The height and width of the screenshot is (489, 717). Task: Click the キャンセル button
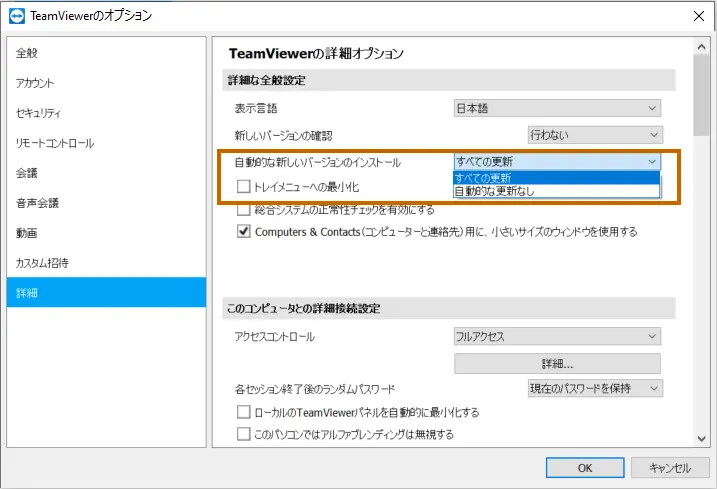point(670,468)
